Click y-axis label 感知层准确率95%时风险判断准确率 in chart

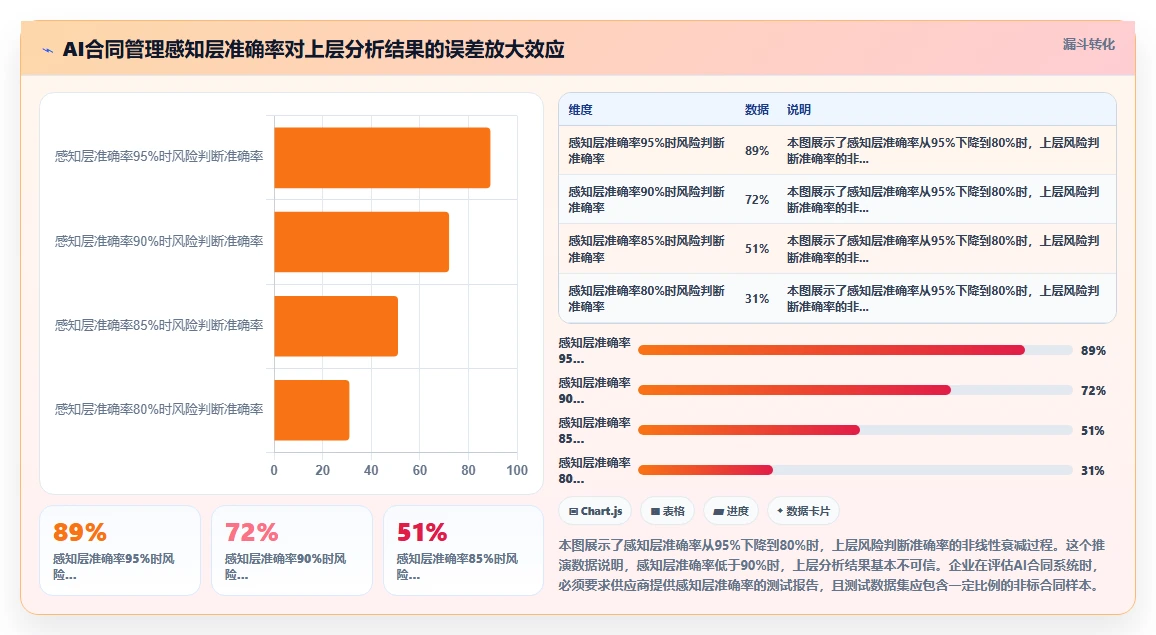[159, 156]
